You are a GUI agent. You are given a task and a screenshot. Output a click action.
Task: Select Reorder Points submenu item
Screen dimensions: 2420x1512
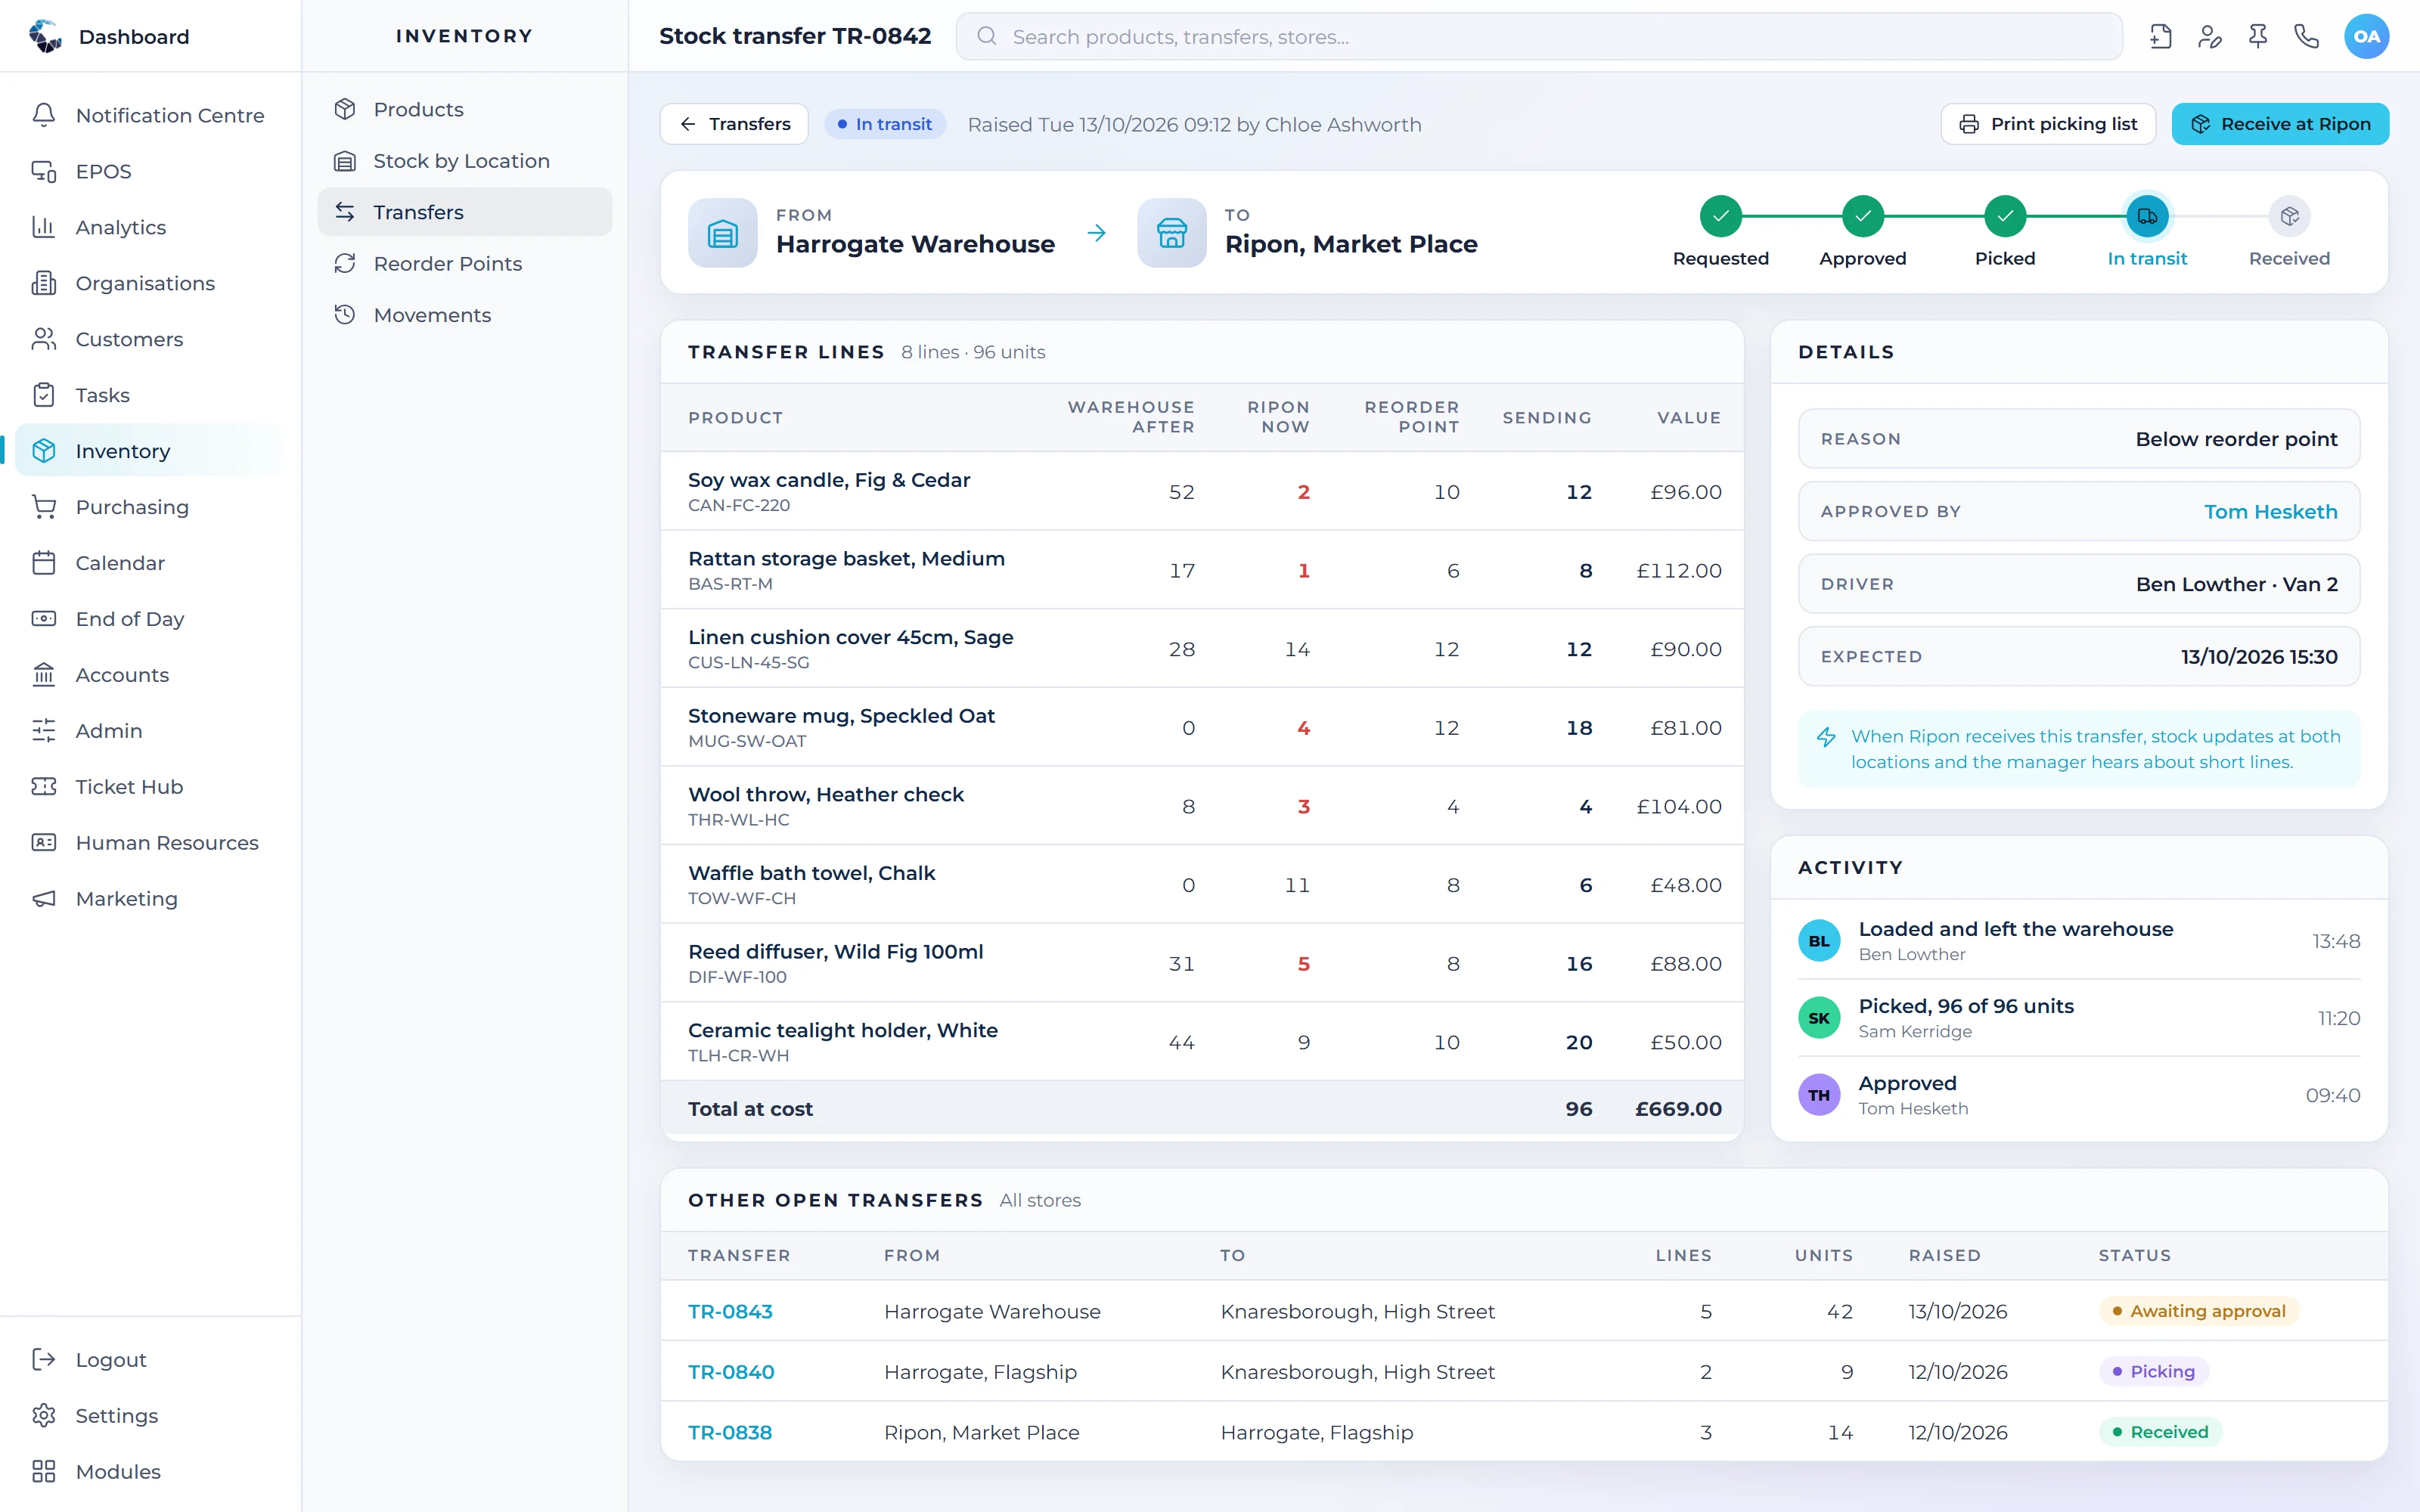point(465,264)
